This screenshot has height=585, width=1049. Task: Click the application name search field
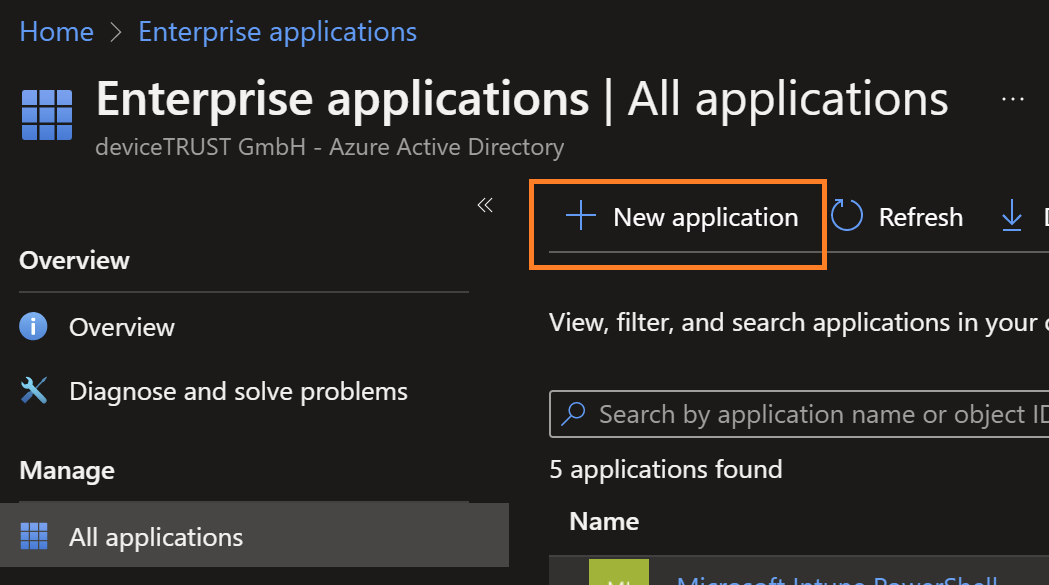tap(780, 414)
